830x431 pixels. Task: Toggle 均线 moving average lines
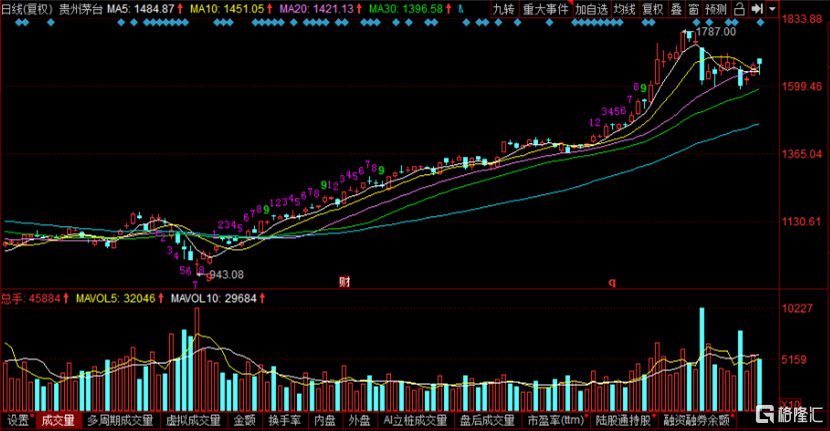pyautogui.click(x=625, y=9)
